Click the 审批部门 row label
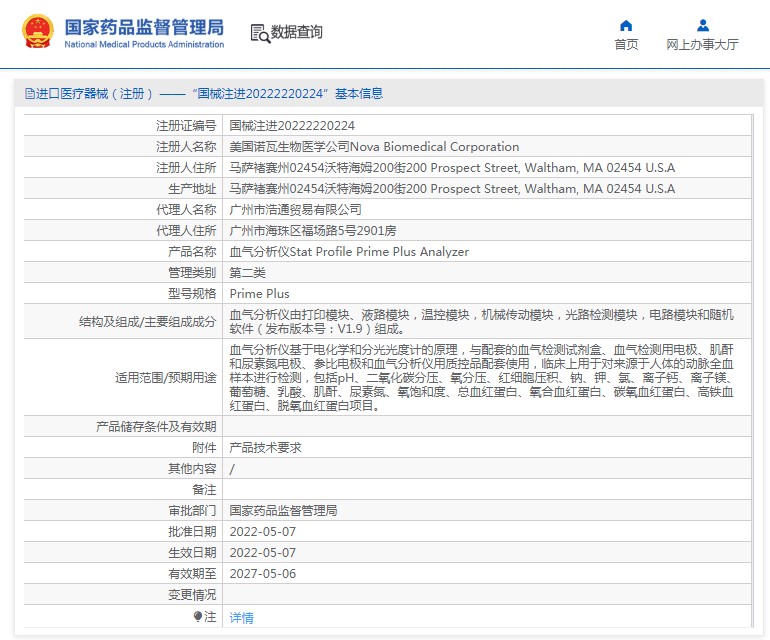This screenshot has height=640, width=770. pyautogui.click(x=192, y=511)
